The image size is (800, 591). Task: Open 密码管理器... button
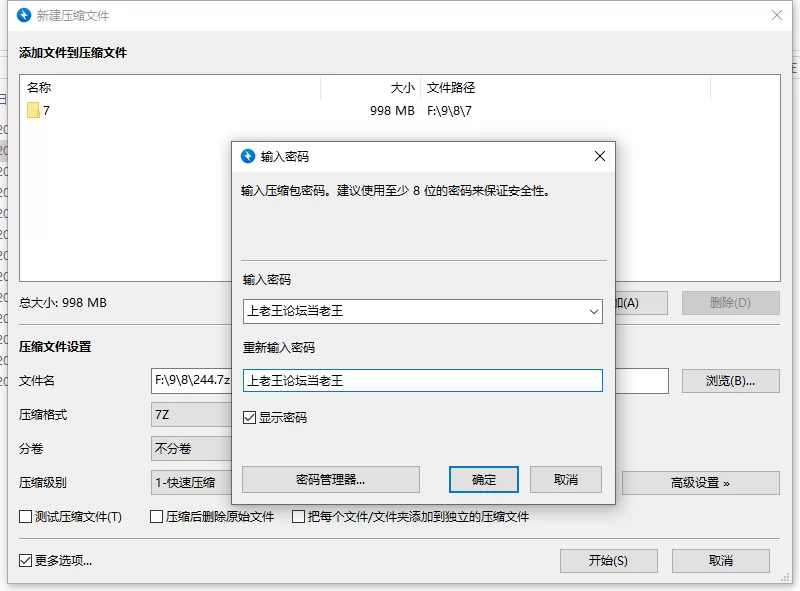[331, 480]
